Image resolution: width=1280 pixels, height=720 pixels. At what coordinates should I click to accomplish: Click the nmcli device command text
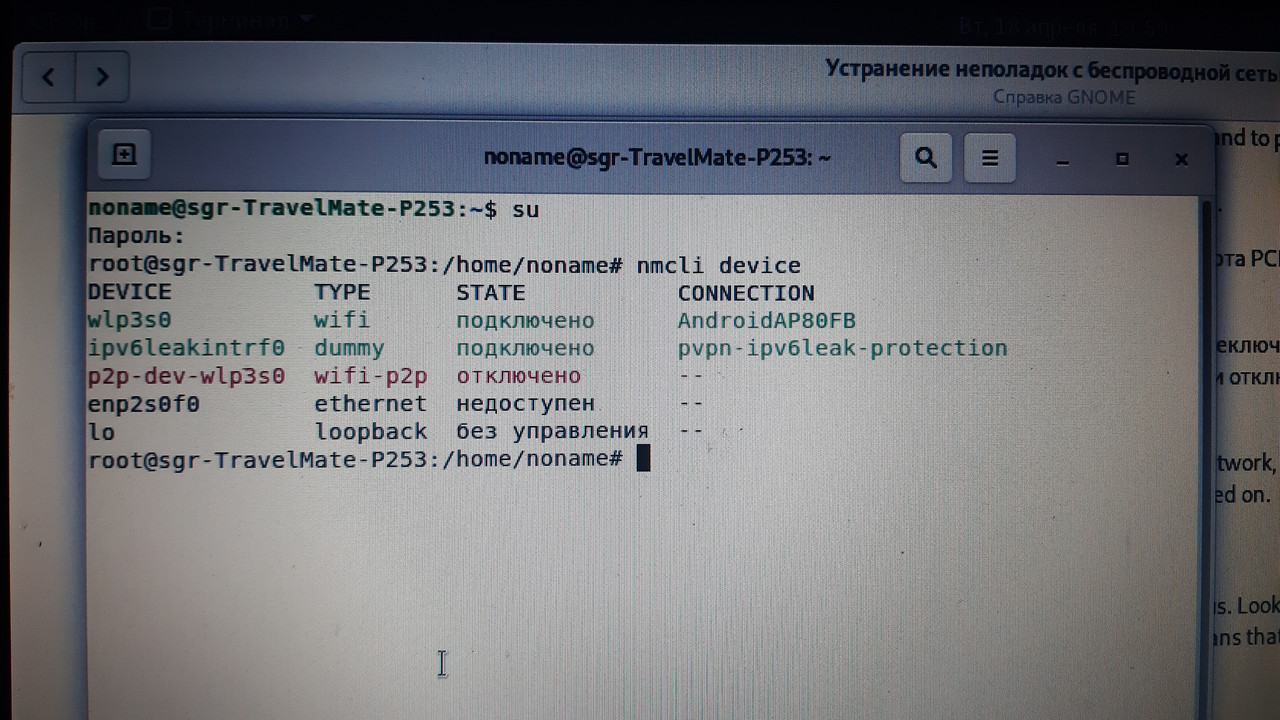(719, 265)
